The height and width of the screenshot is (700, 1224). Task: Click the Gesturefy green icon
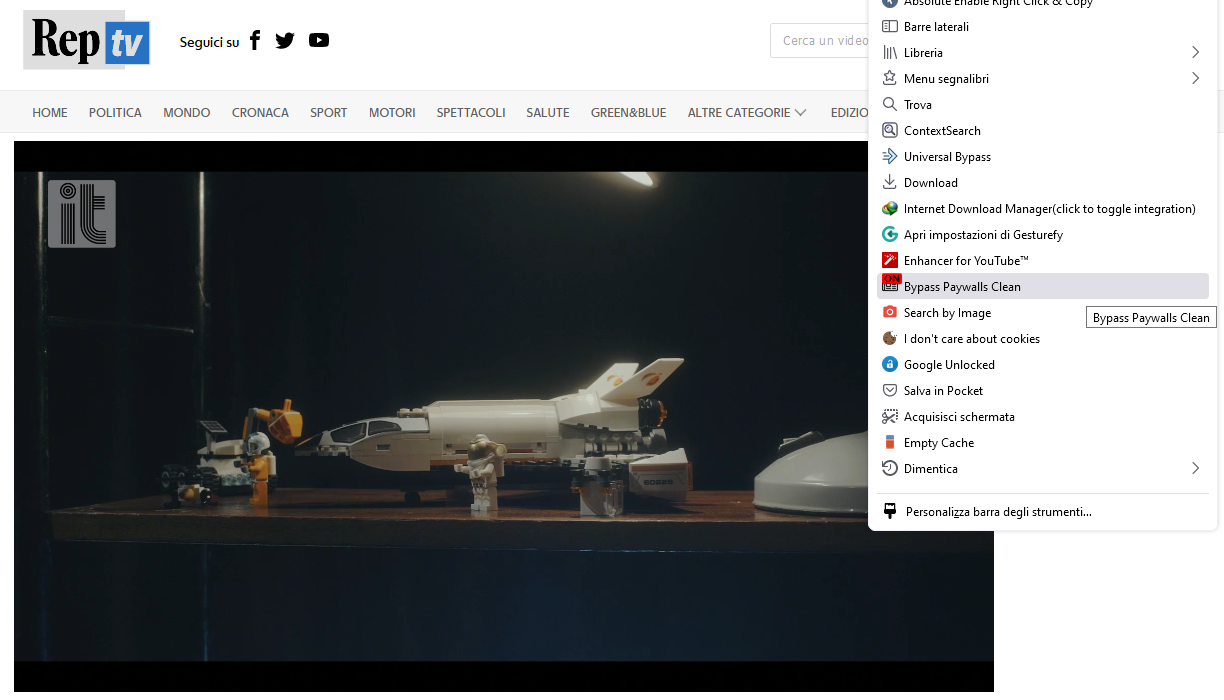890,235
